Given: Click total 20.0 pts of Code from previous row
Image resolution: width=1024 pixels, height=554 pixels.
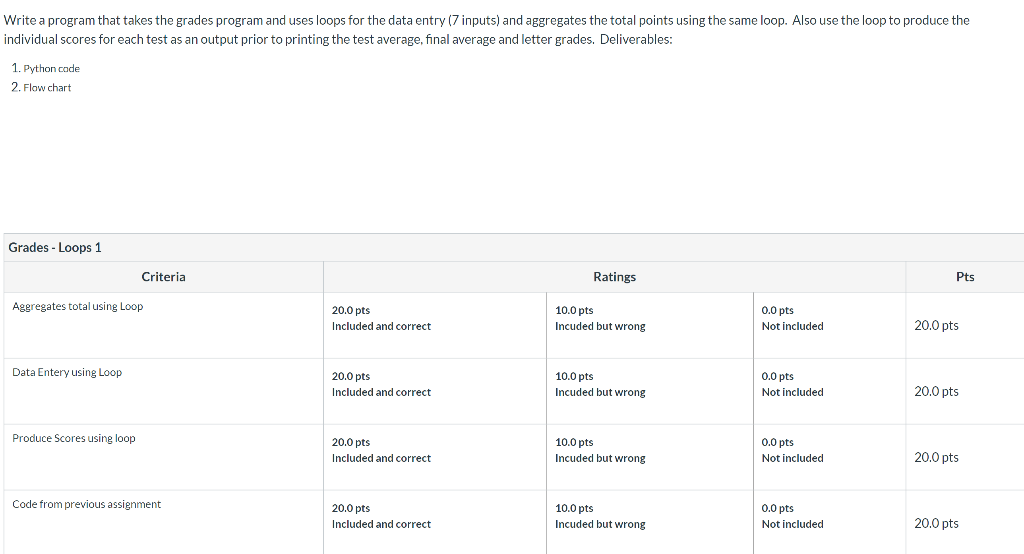Looking at the screenshot, I should (936, 523).
